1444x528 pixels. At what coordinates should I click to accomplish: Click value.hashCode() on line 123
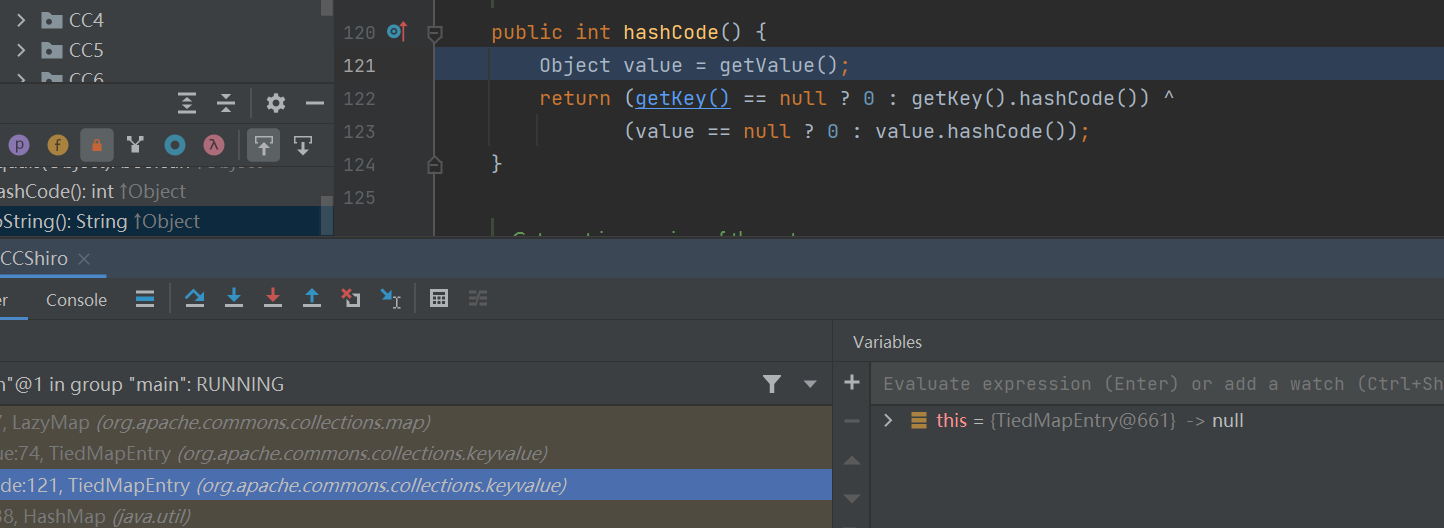point(975,131)
